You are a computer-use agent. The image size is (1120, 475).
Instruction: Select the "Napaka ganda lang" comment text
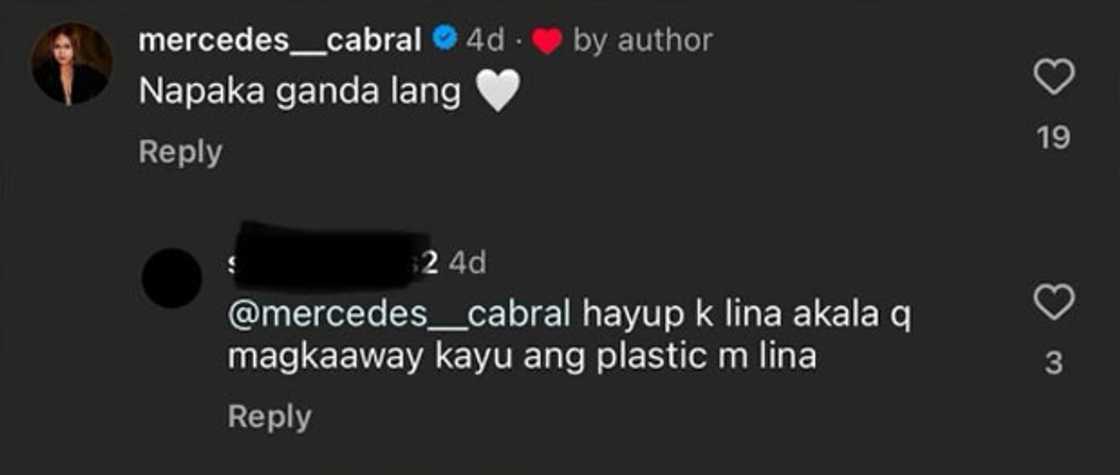[x=299, y=93]
